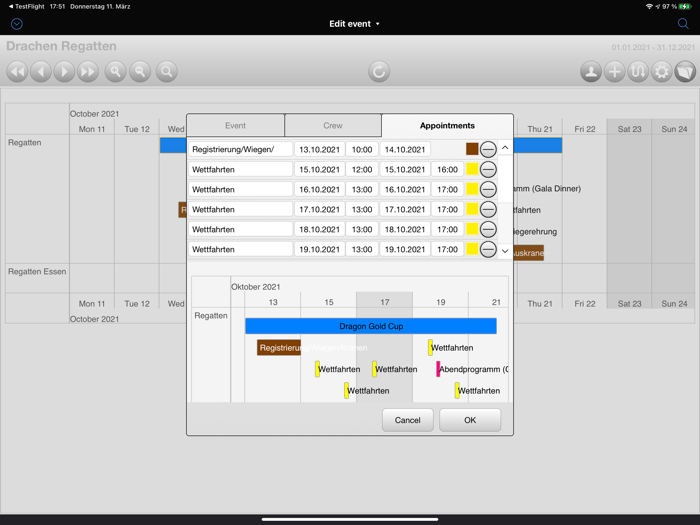Open yellow swatch of Wettfahrten 17.10.2021 row
The width and height of the screenshot is (700, 525).
pyautogui.click(x=472, y=209)
